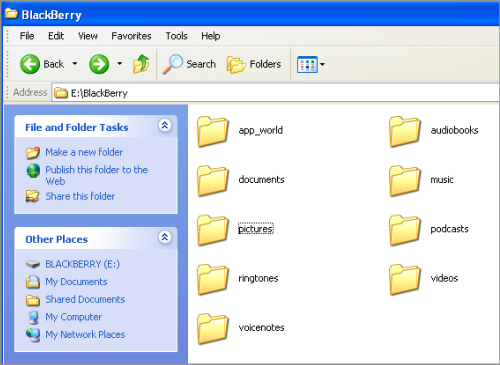This screenshot has height=365, width=500.
Task: Click the green Back arrow button
Action: pos(30,64)
